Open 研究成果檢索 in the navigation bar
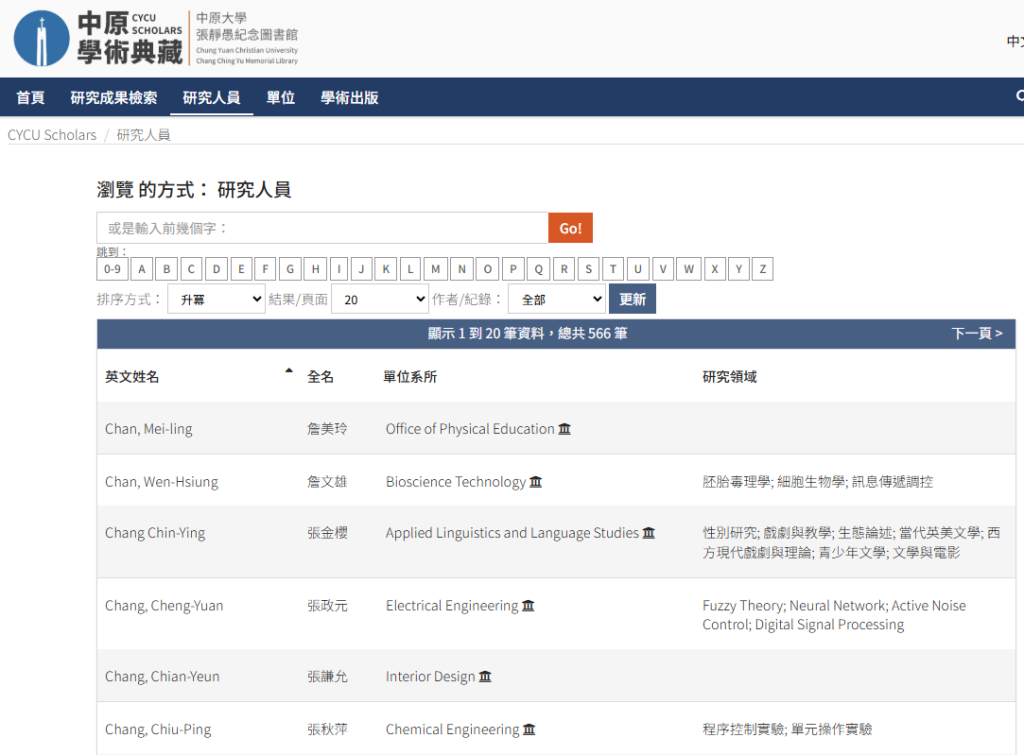Screen dimensions: 1024x755 point(113,97)
